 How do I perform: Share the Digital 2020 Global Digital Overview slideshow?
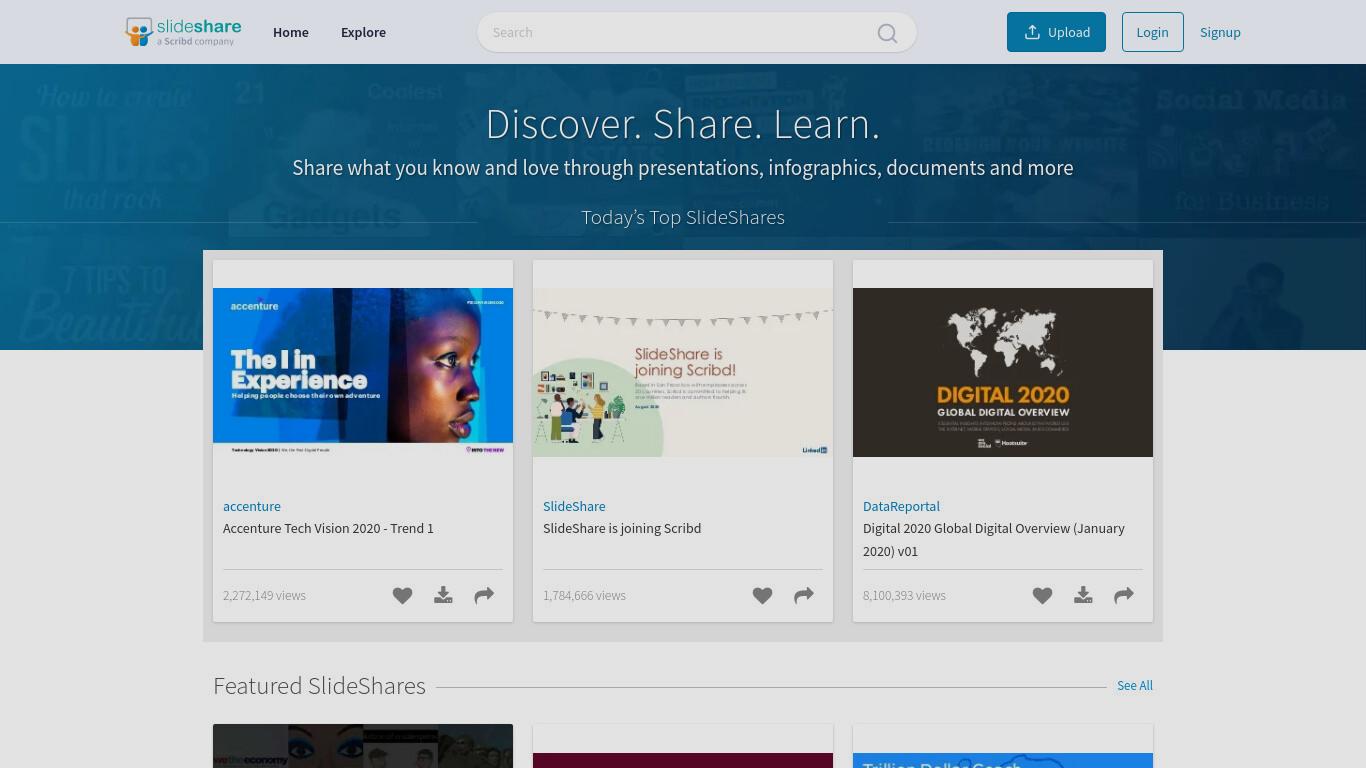click(1124, 596)
